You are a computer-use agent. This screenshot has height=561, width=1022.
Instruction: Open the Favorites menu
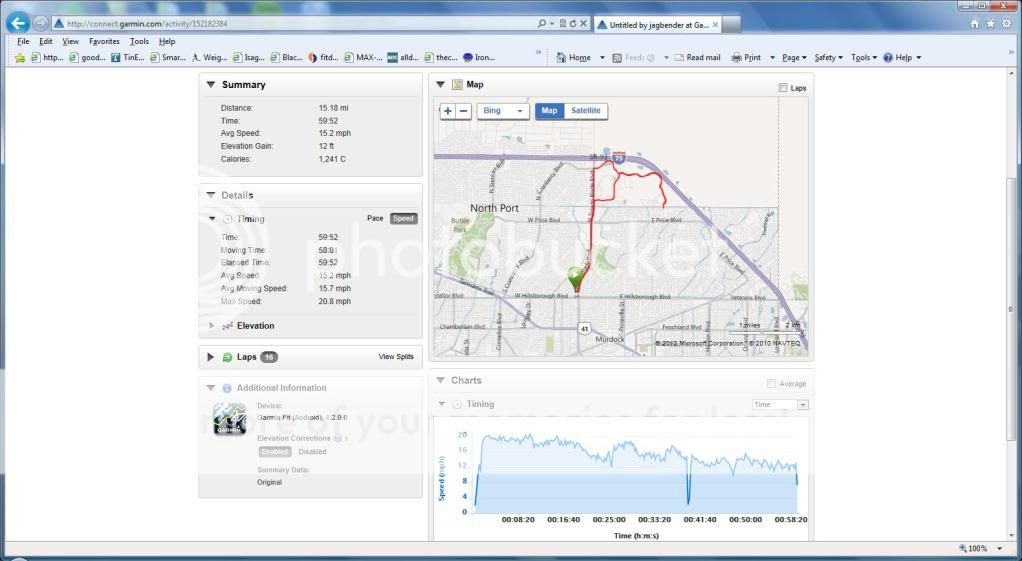click(x=104, y=42)
